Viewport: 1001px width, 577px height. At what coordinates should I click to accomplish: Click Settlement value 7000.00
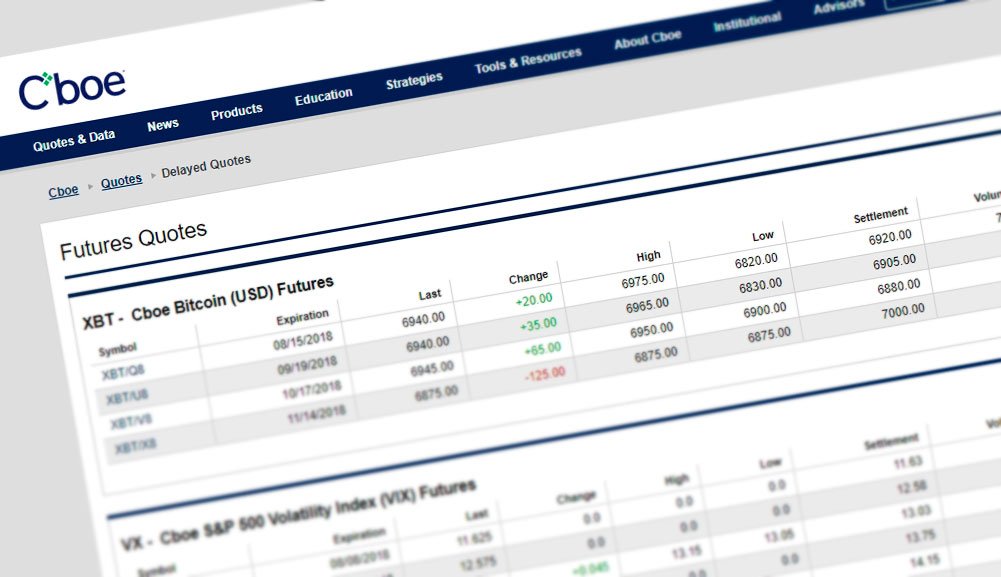click(903, 310)
